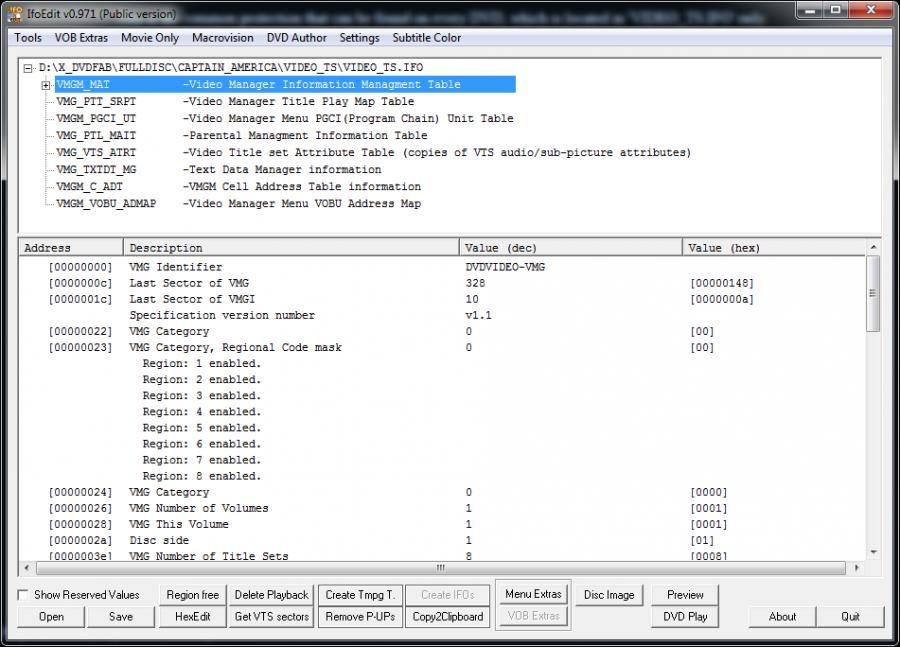
Task: Collapse the VIDEO_TS.IFO root node
Action: pos(28,68)
